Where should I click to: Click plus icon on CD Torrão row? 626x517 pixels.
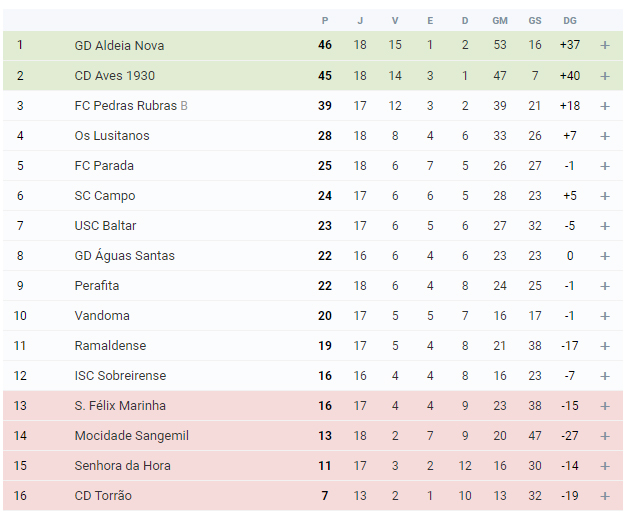point(604,496)
